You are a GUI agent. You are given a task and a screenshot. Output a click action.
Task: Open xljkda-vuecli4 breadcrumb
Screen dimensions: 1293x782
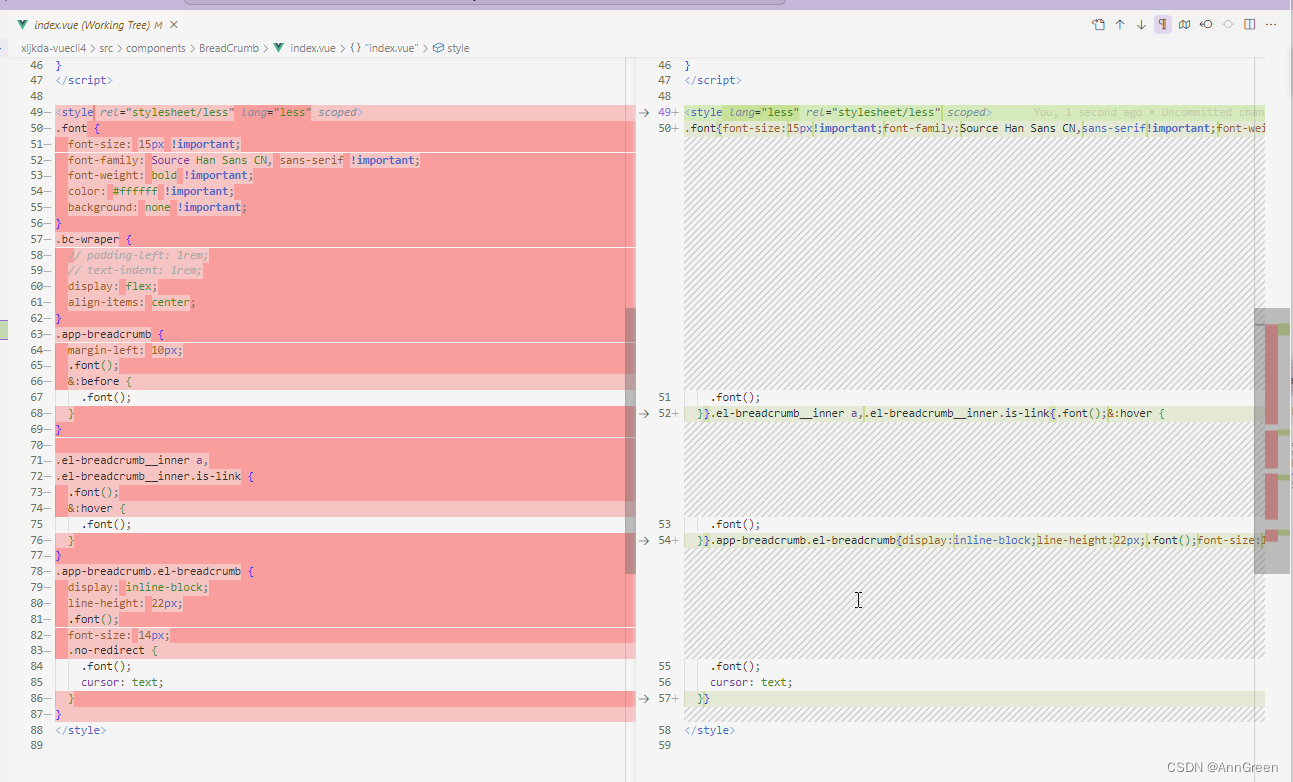(x=54, y=48)
